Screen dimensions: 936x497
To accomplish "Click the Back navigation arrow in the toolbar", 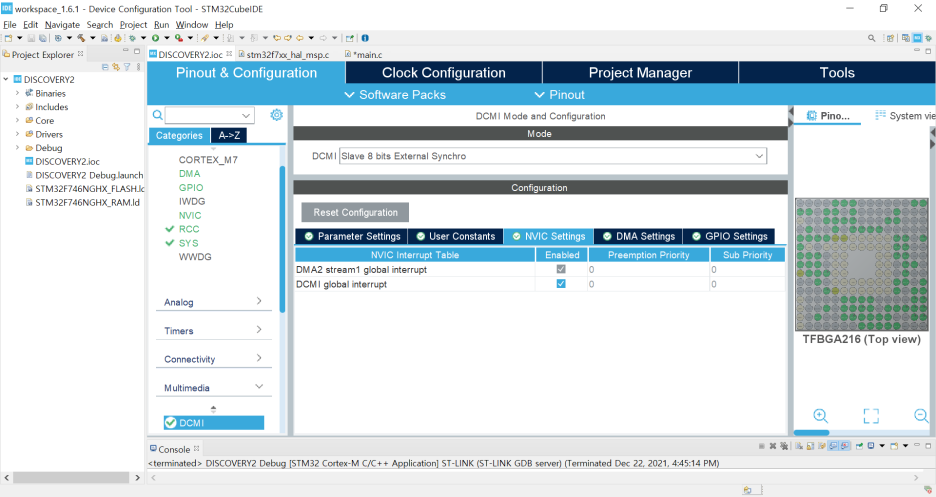I will 300,38.
